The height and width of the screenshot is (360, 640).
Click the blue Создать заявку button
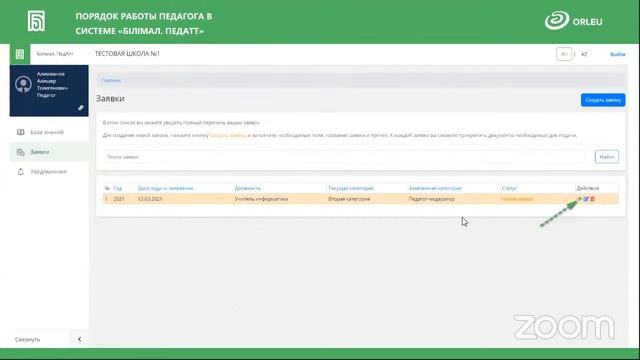click(603, 100)
